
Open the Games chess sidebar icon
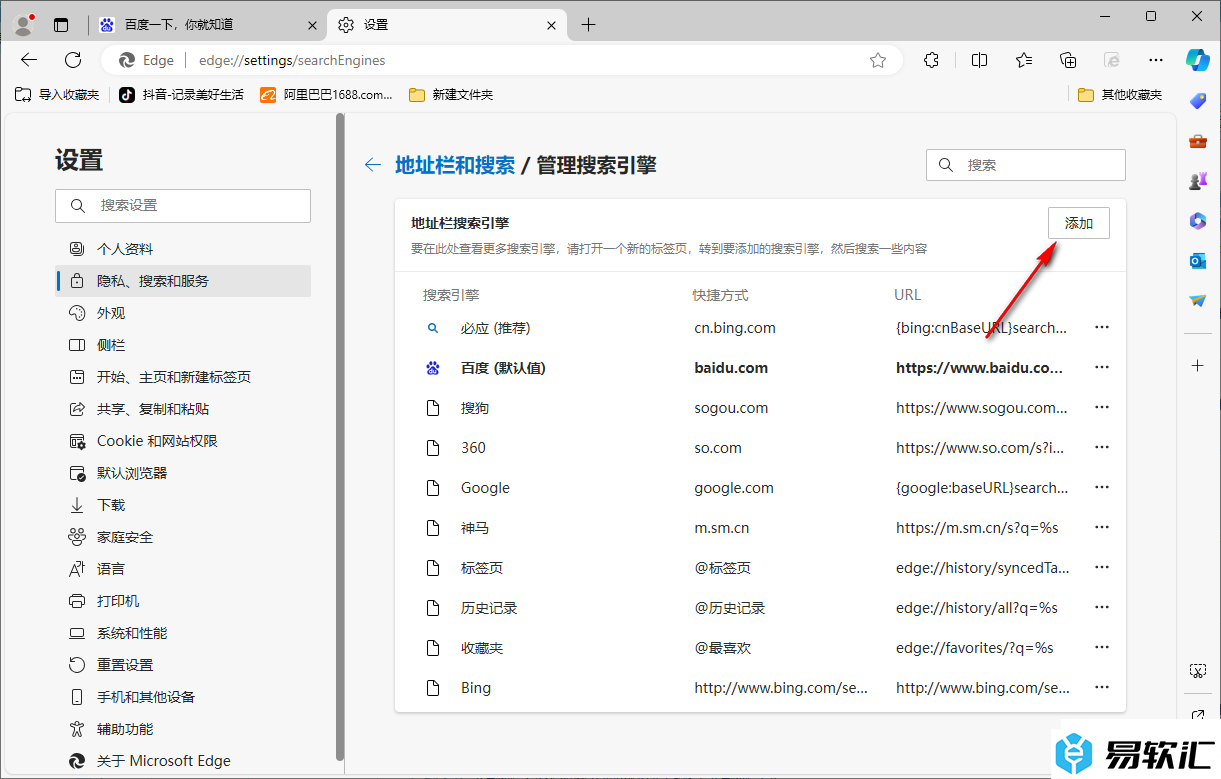1198,181
